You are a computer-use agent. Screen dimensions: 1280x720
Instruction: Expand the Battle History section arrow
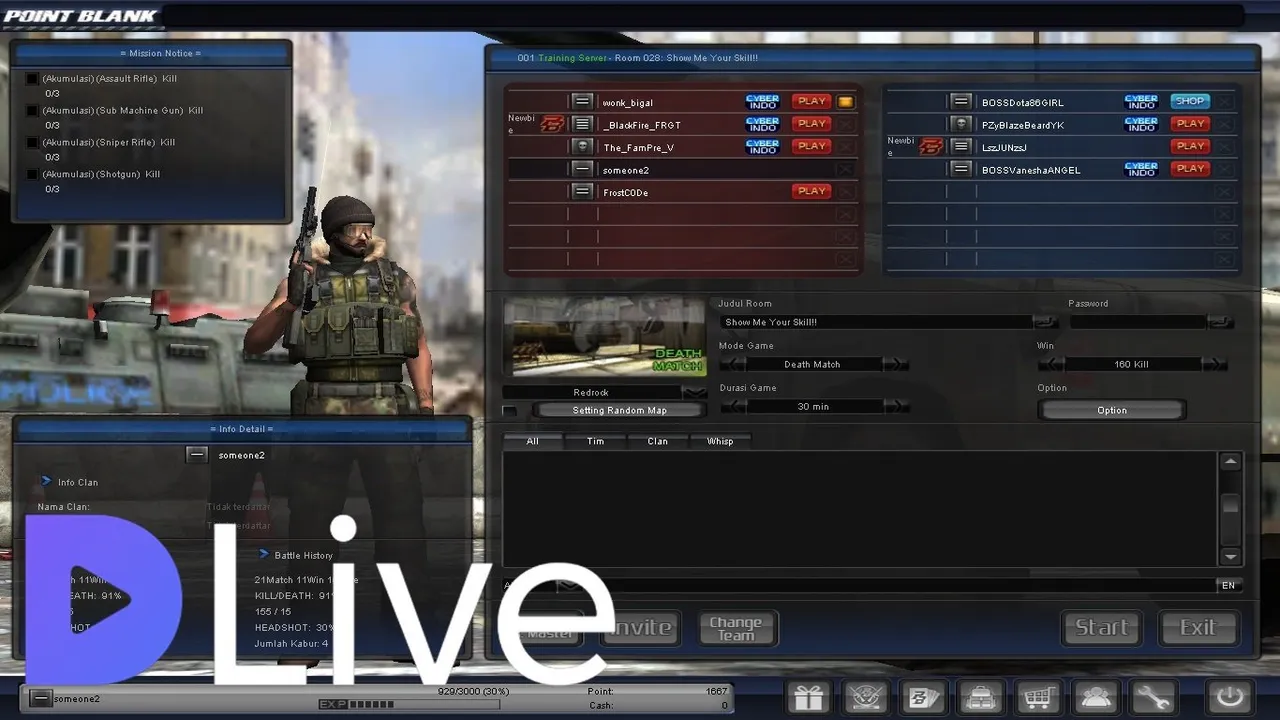pyautogui.click(x=264, y=554)
